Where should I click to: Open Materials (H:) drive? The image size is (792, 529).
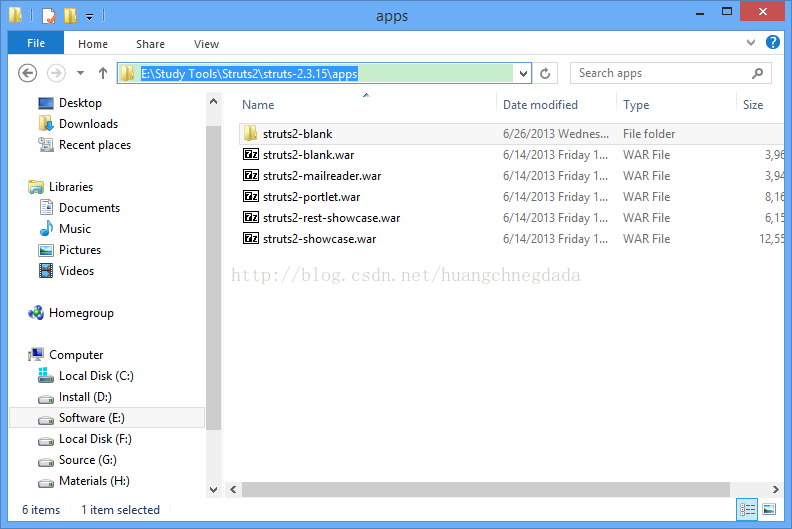pyautogui.click(x=94, y=481)
